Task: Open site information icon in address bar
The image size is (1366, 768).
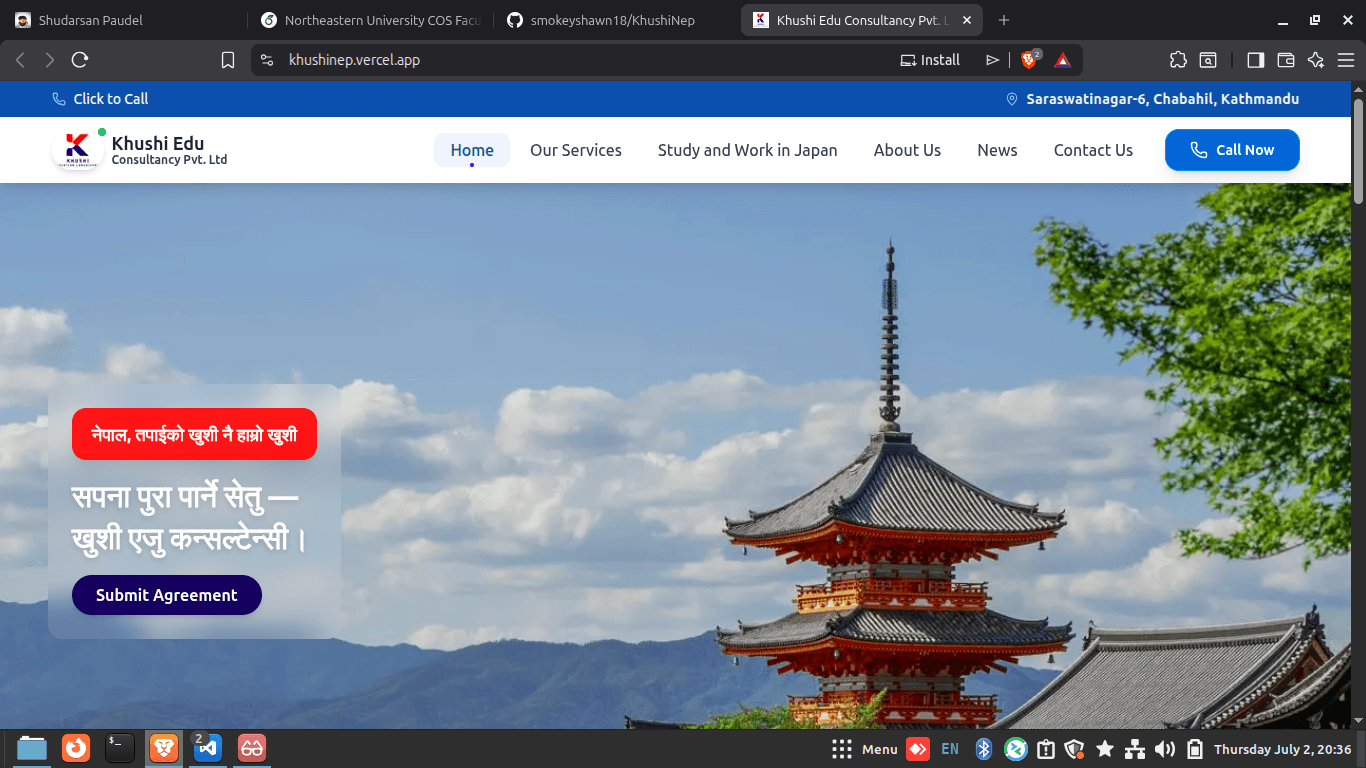Action: pos(267,60)
